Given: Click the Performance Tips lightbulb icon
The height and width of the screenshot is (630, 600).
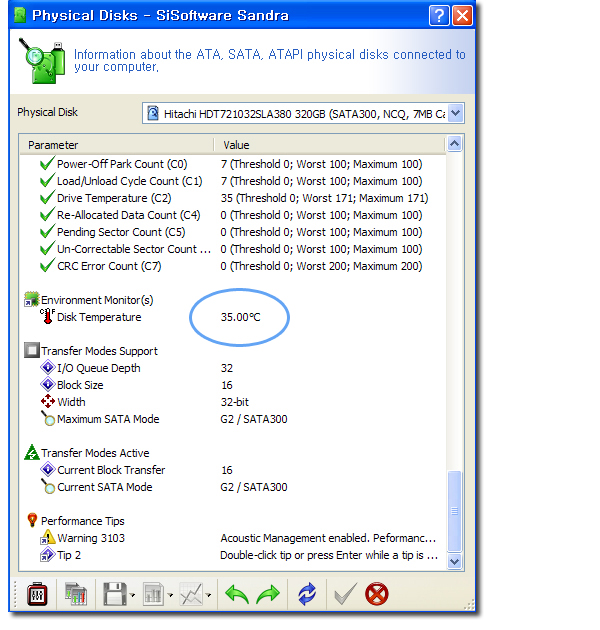Looking at the screenshot, I should (x=32, y=520).
